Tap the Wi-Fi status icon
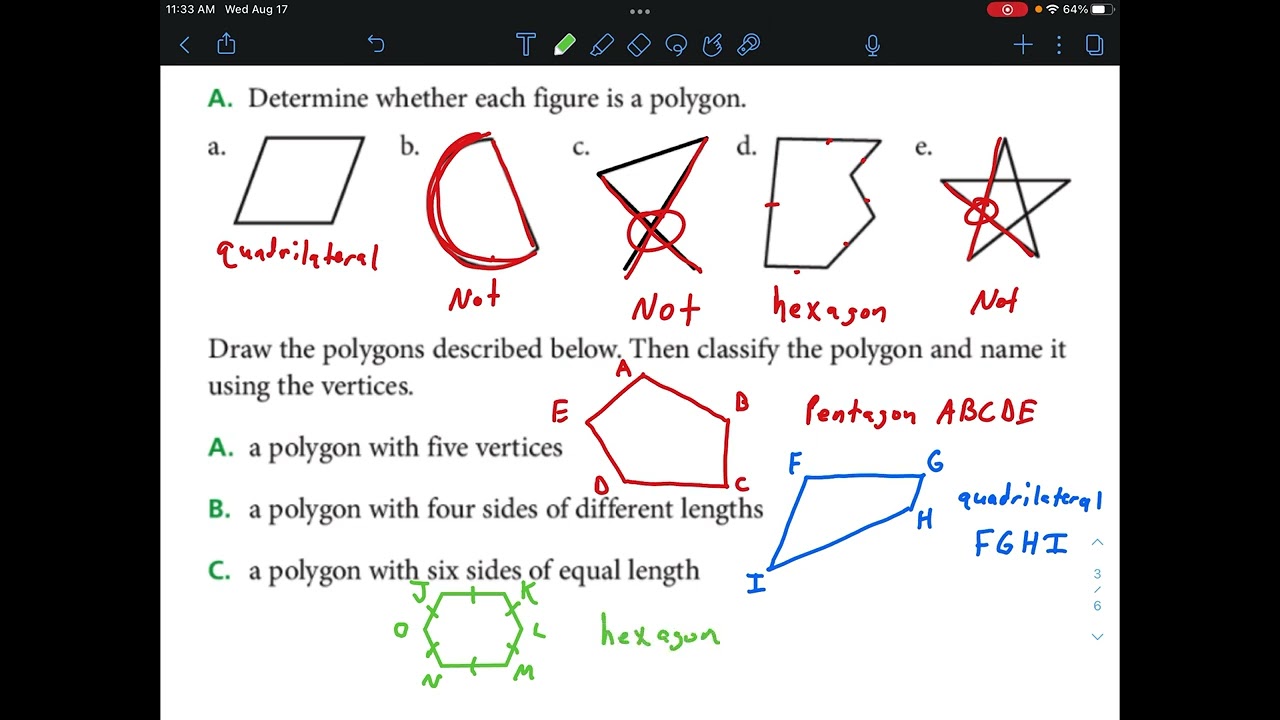Viewport: 1280px width, 720px height. click(x=1052, y=9)
